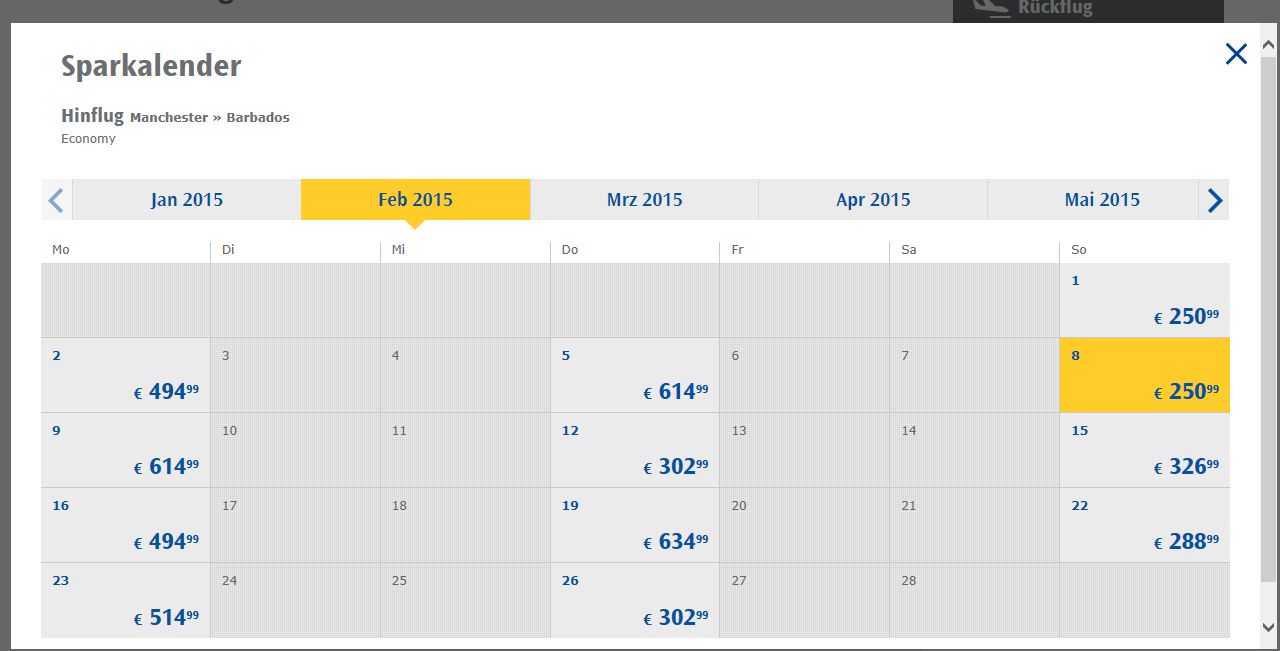The image size is (1280, 651).
Task: Click unavailable day 28 cell
Action: pos(975,600)
